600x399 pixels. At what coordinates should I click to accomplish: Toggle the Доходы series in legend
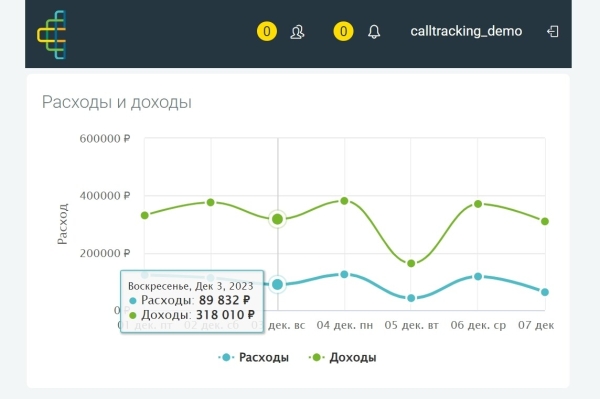click(x=342, y=357)
